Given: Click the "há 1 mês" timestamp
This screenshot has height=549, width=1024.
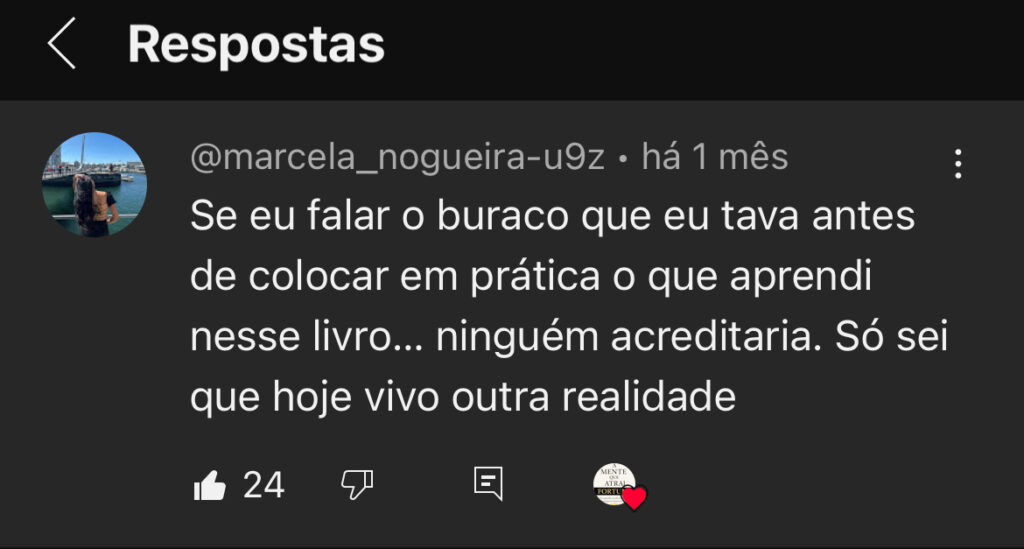Looking at the screenshot, I should pyautogui.click(x=714, y=157).
